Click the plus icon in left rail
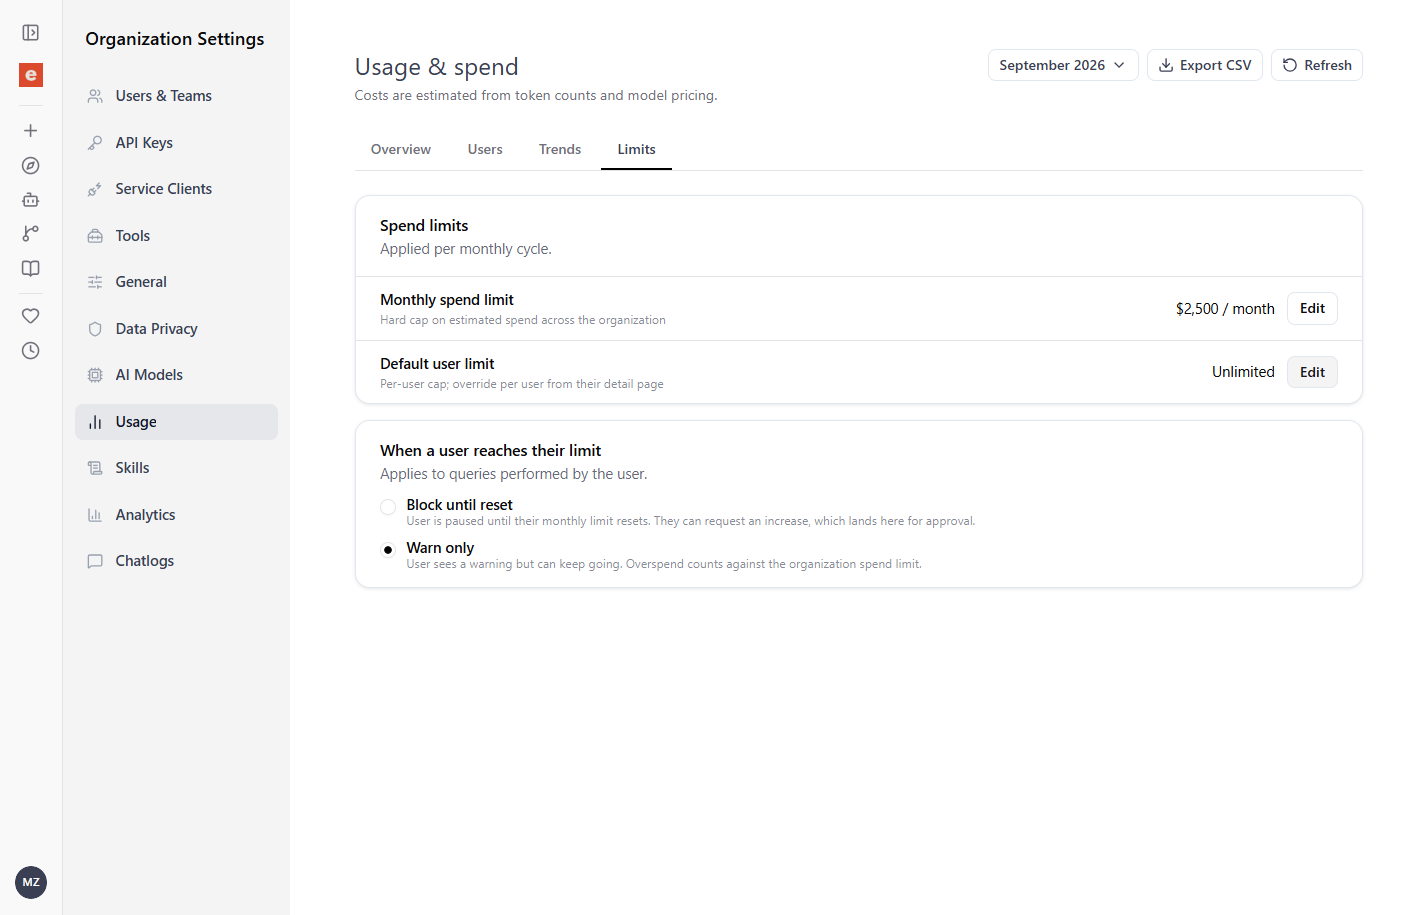 31,131
